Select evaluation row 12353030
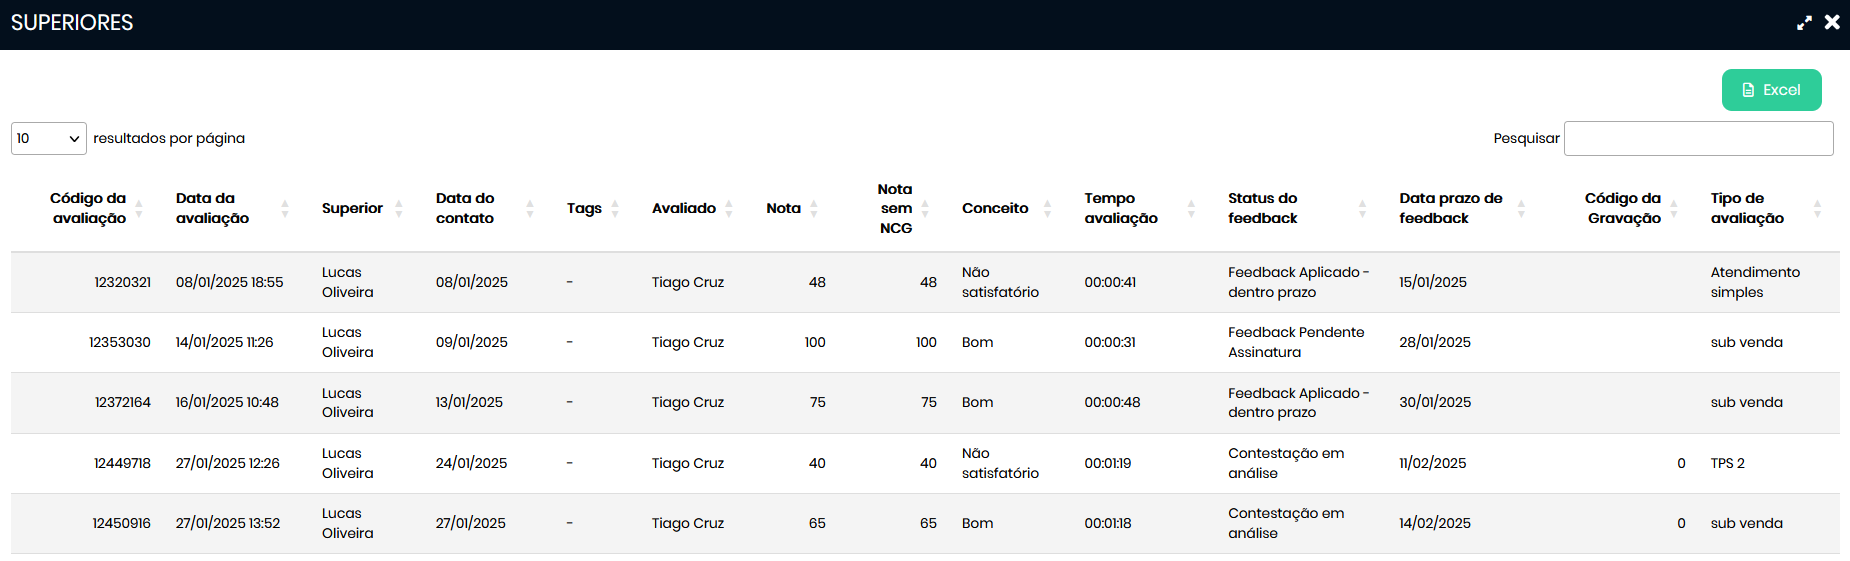 pyautogui.click(x=120, y=342)
